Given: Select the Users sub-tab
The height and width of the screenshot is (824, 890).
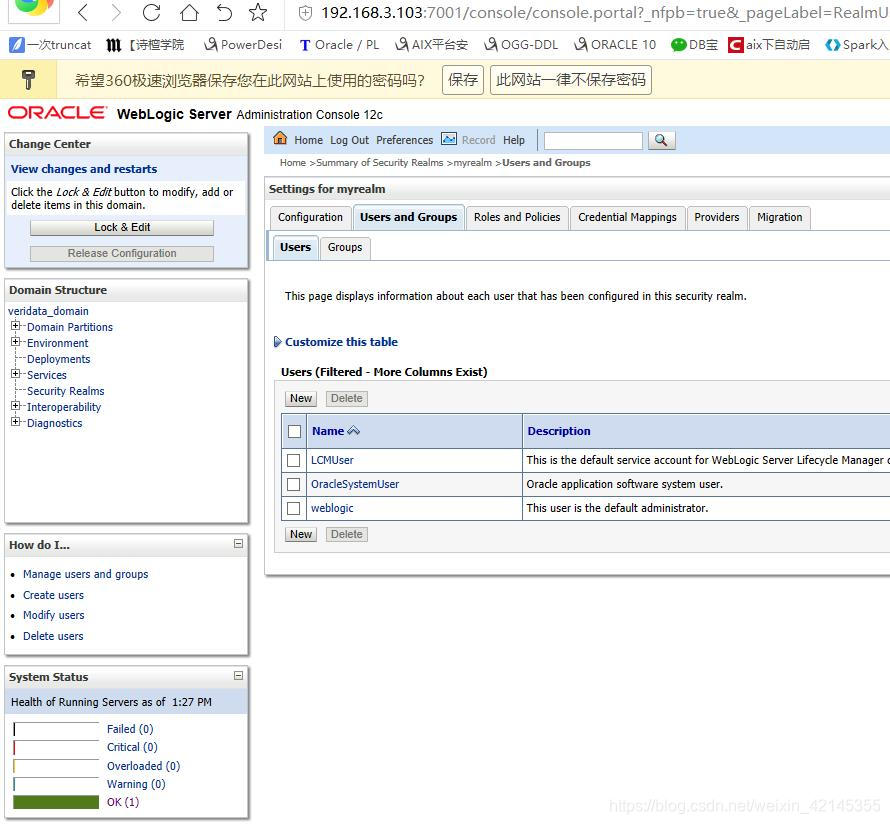Looking at the screenshot, I should point(295,247).
